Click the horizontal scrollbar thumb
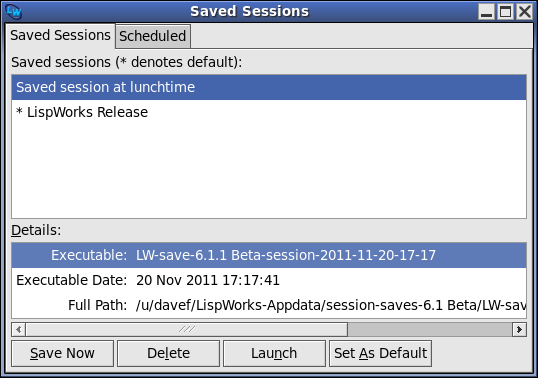The height and width of the screenshot is (378, 538). [187, 330]
